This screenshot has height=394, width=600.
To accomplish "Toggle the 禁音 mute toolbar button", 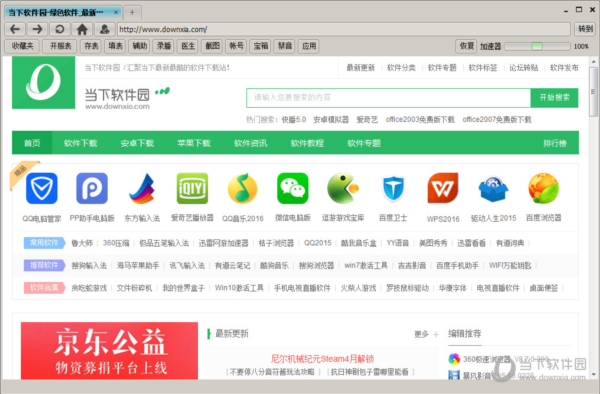I will coord(285,46).
